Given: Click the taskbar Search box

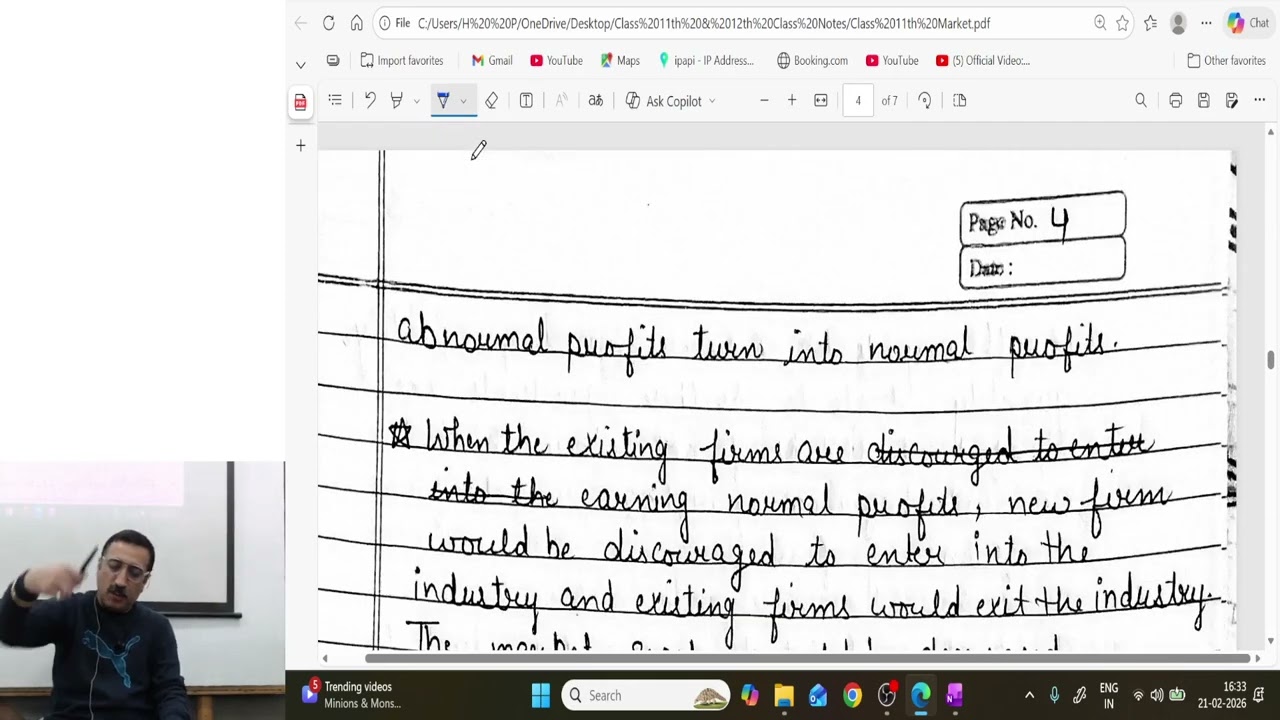Looking at the screenshot, I should pos(646,695).
